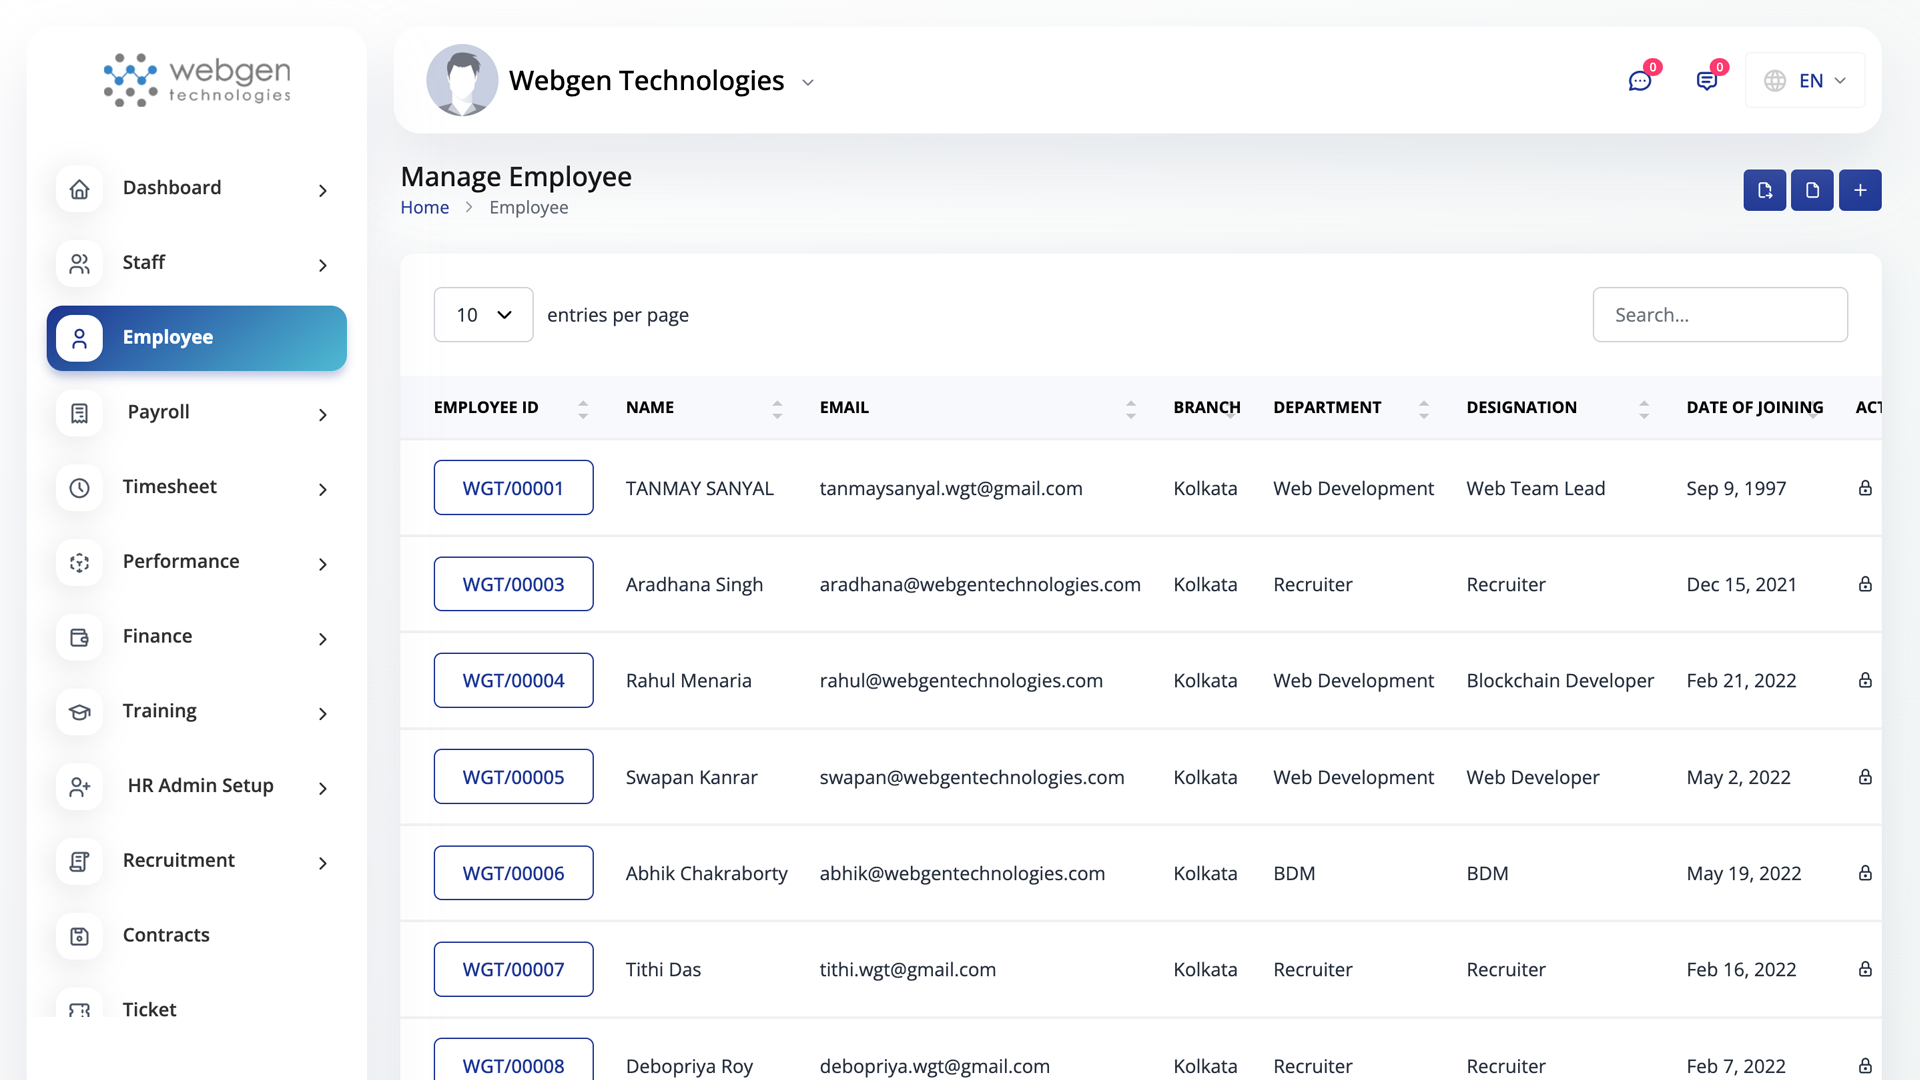
Task: Click lock icon for TANMAY SANYAL row
Action: tap(1865, 488)
